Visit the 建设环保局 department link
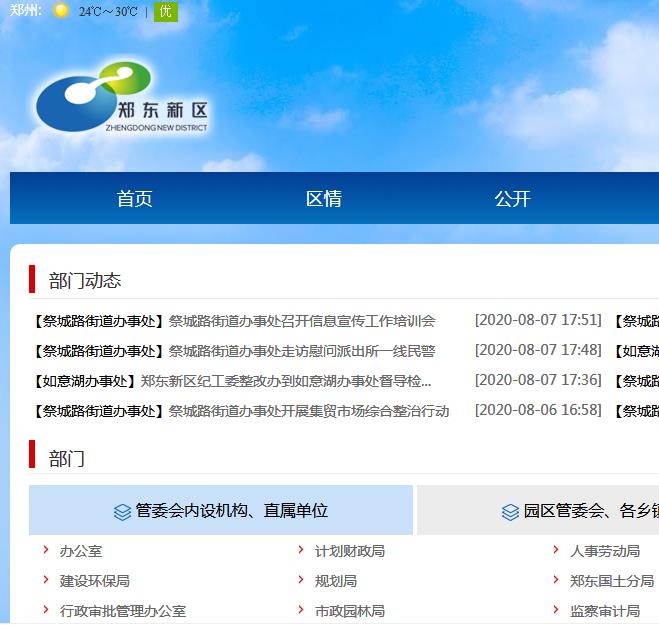 click(x=95, y=581)
